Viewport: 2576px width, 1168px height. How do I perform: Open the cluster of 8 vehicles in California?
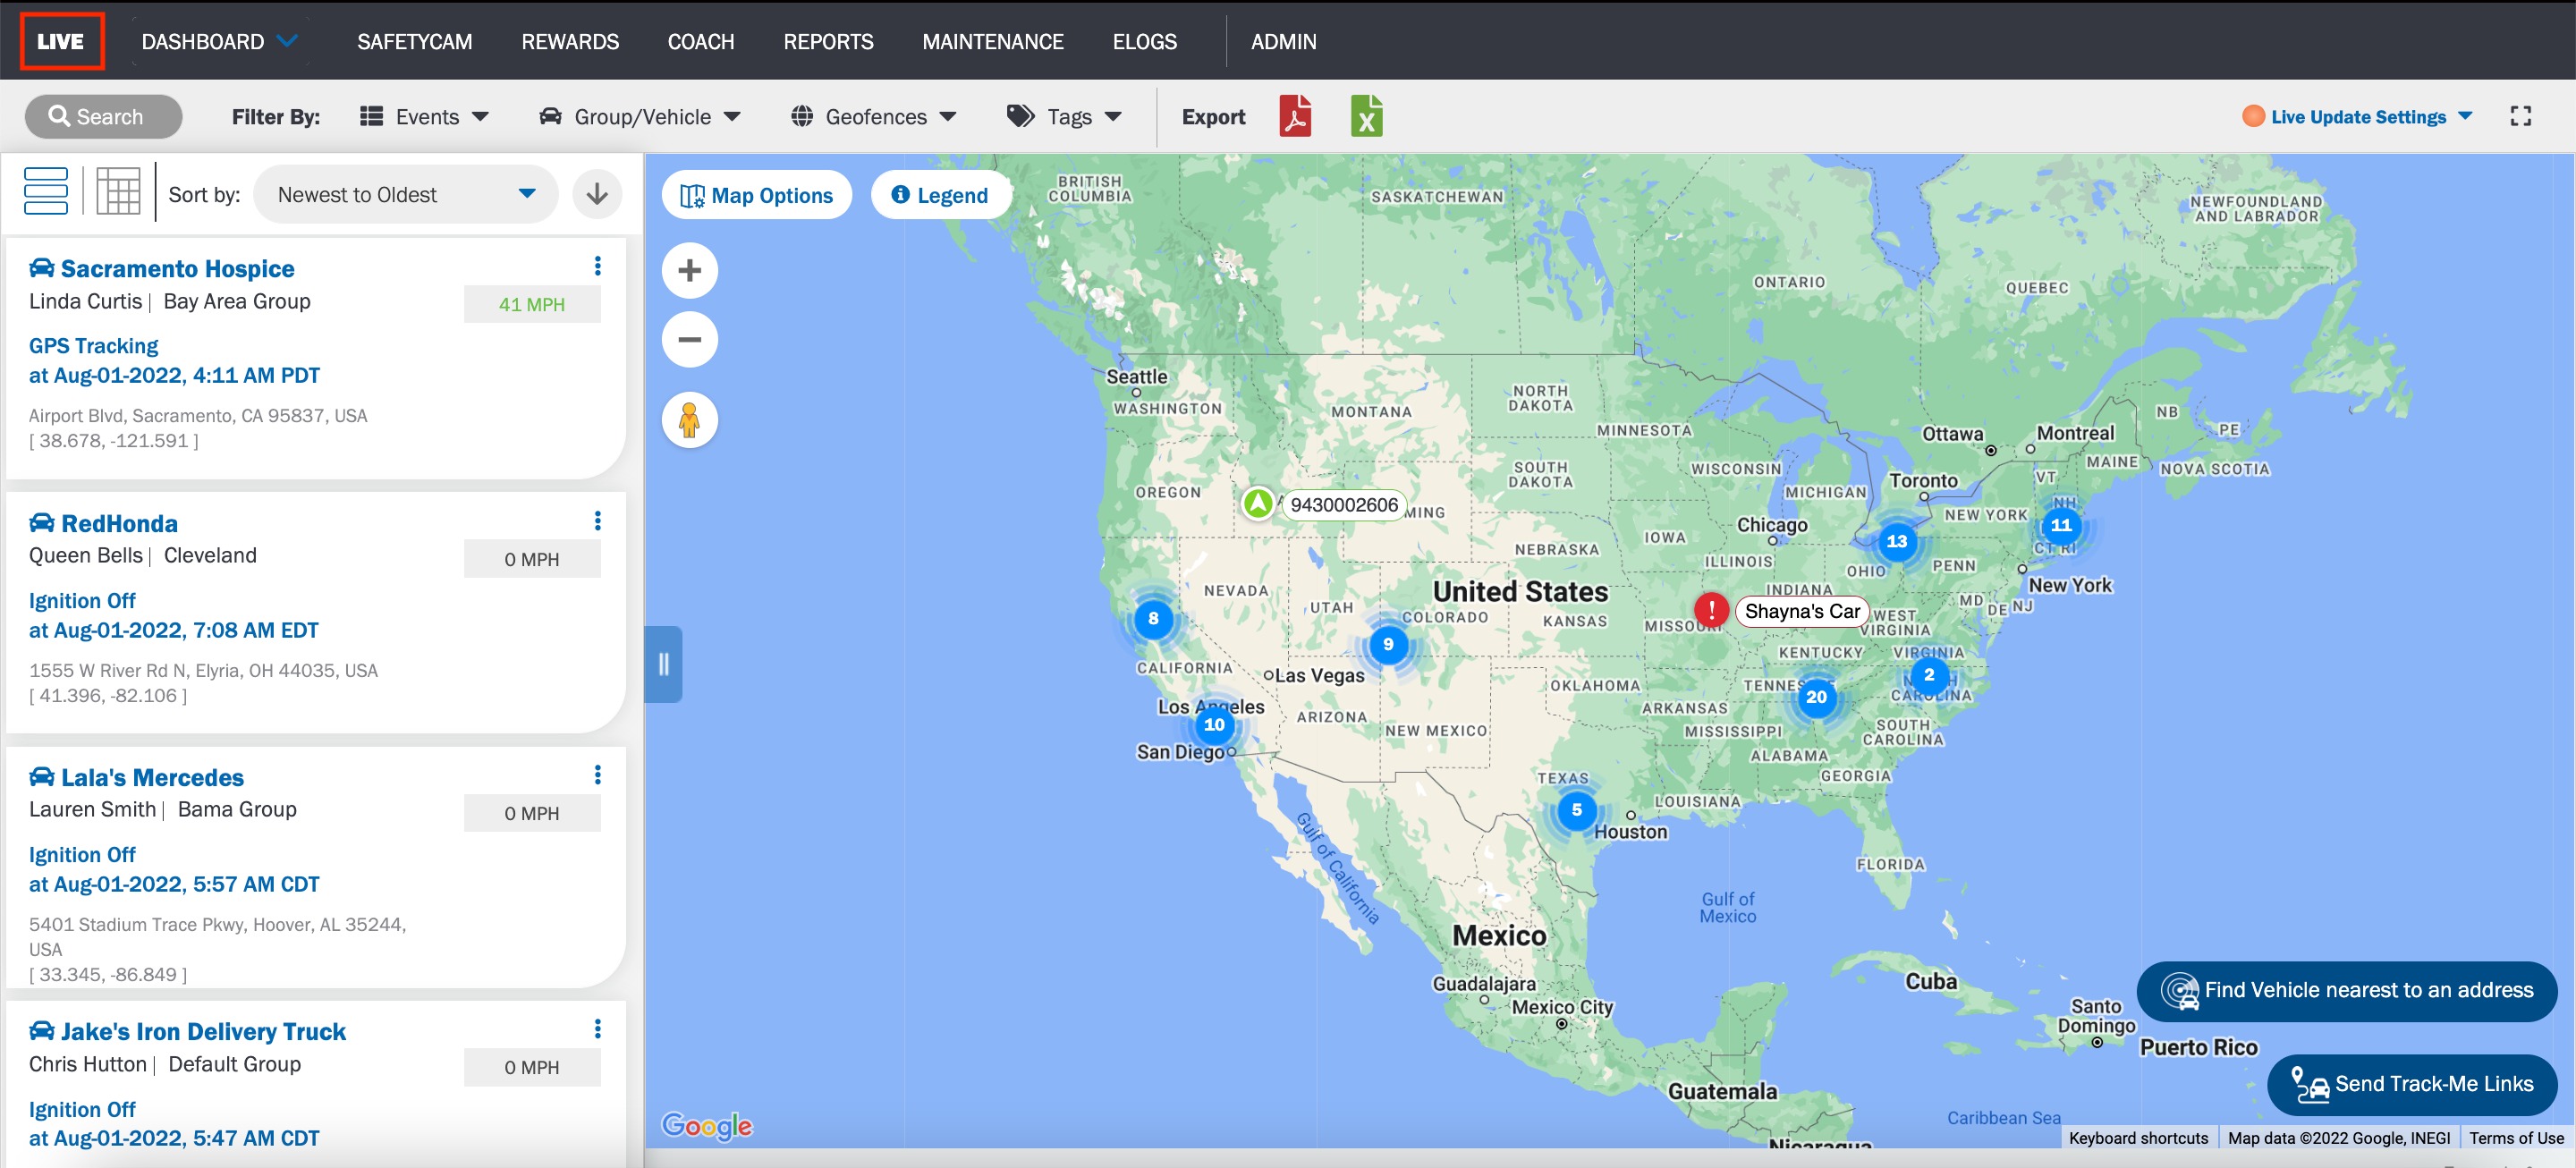1153,619
